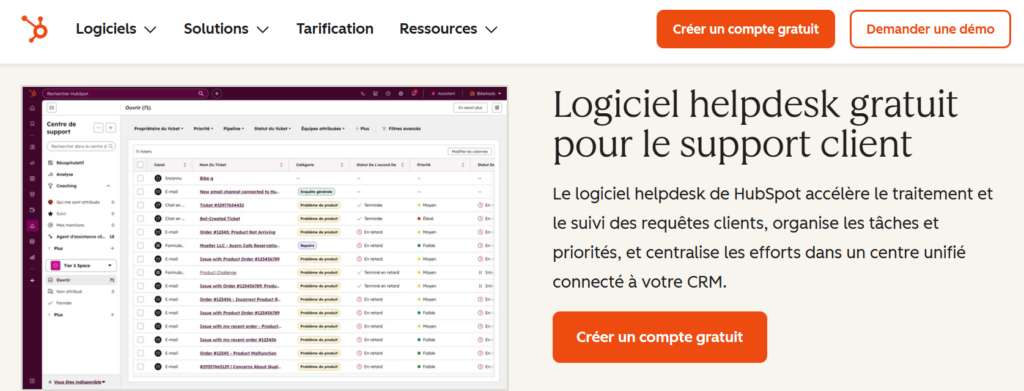
Task: Click the settings gear in the purple top bar
Action: pos(400,94)
